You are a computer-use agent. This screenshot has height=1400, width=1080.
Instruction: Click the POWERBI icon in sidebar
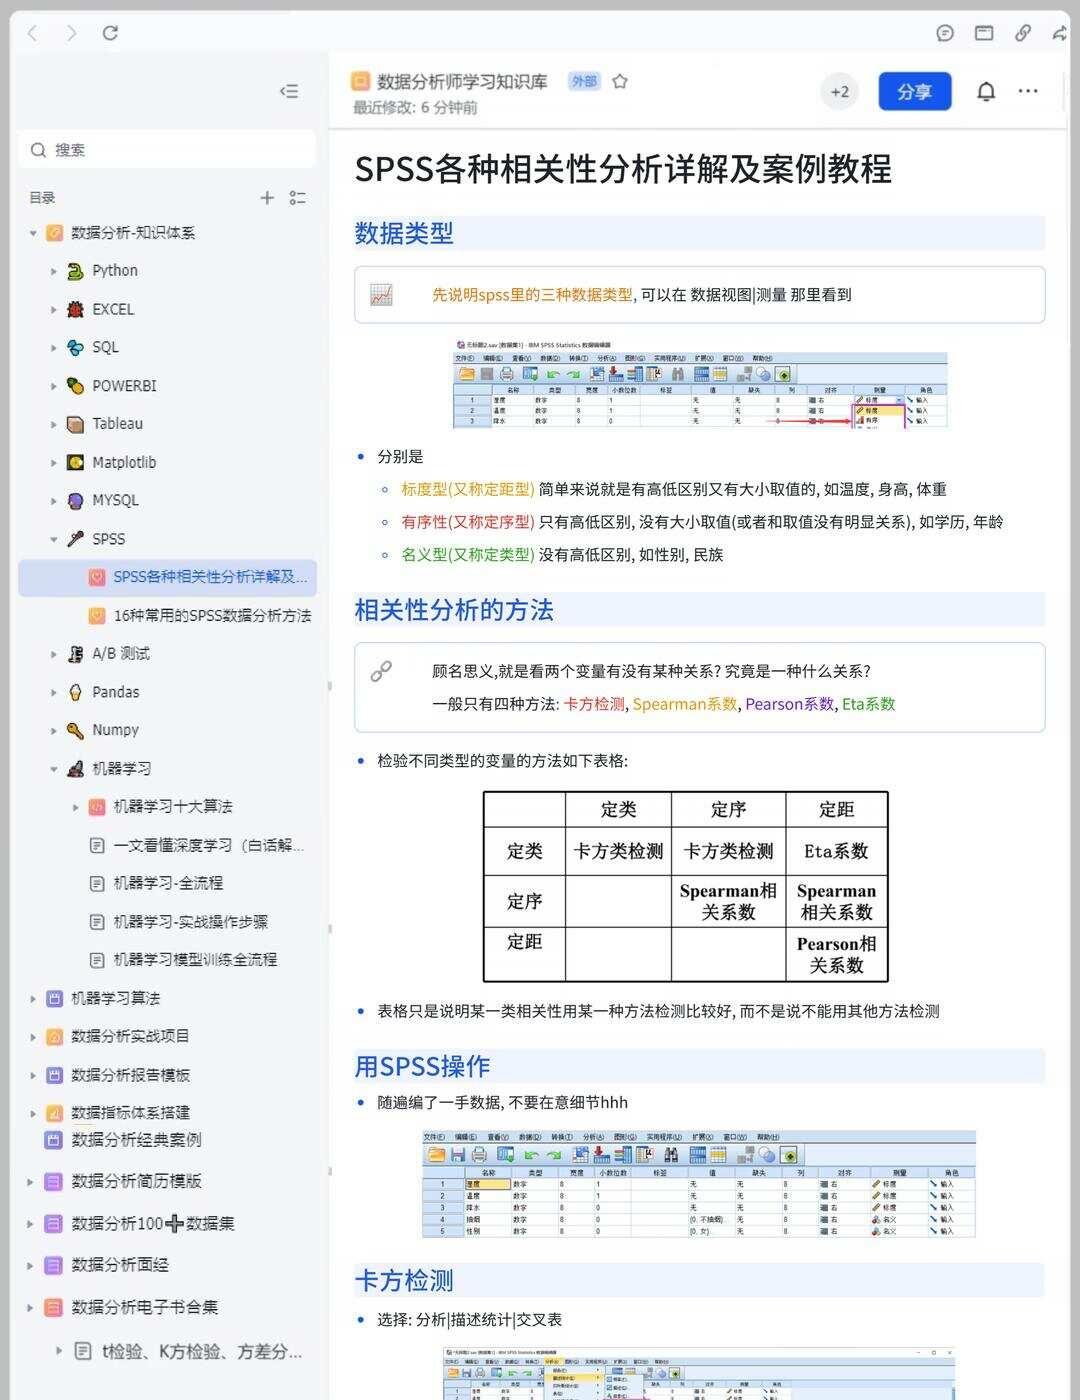(x=75, y=385)
